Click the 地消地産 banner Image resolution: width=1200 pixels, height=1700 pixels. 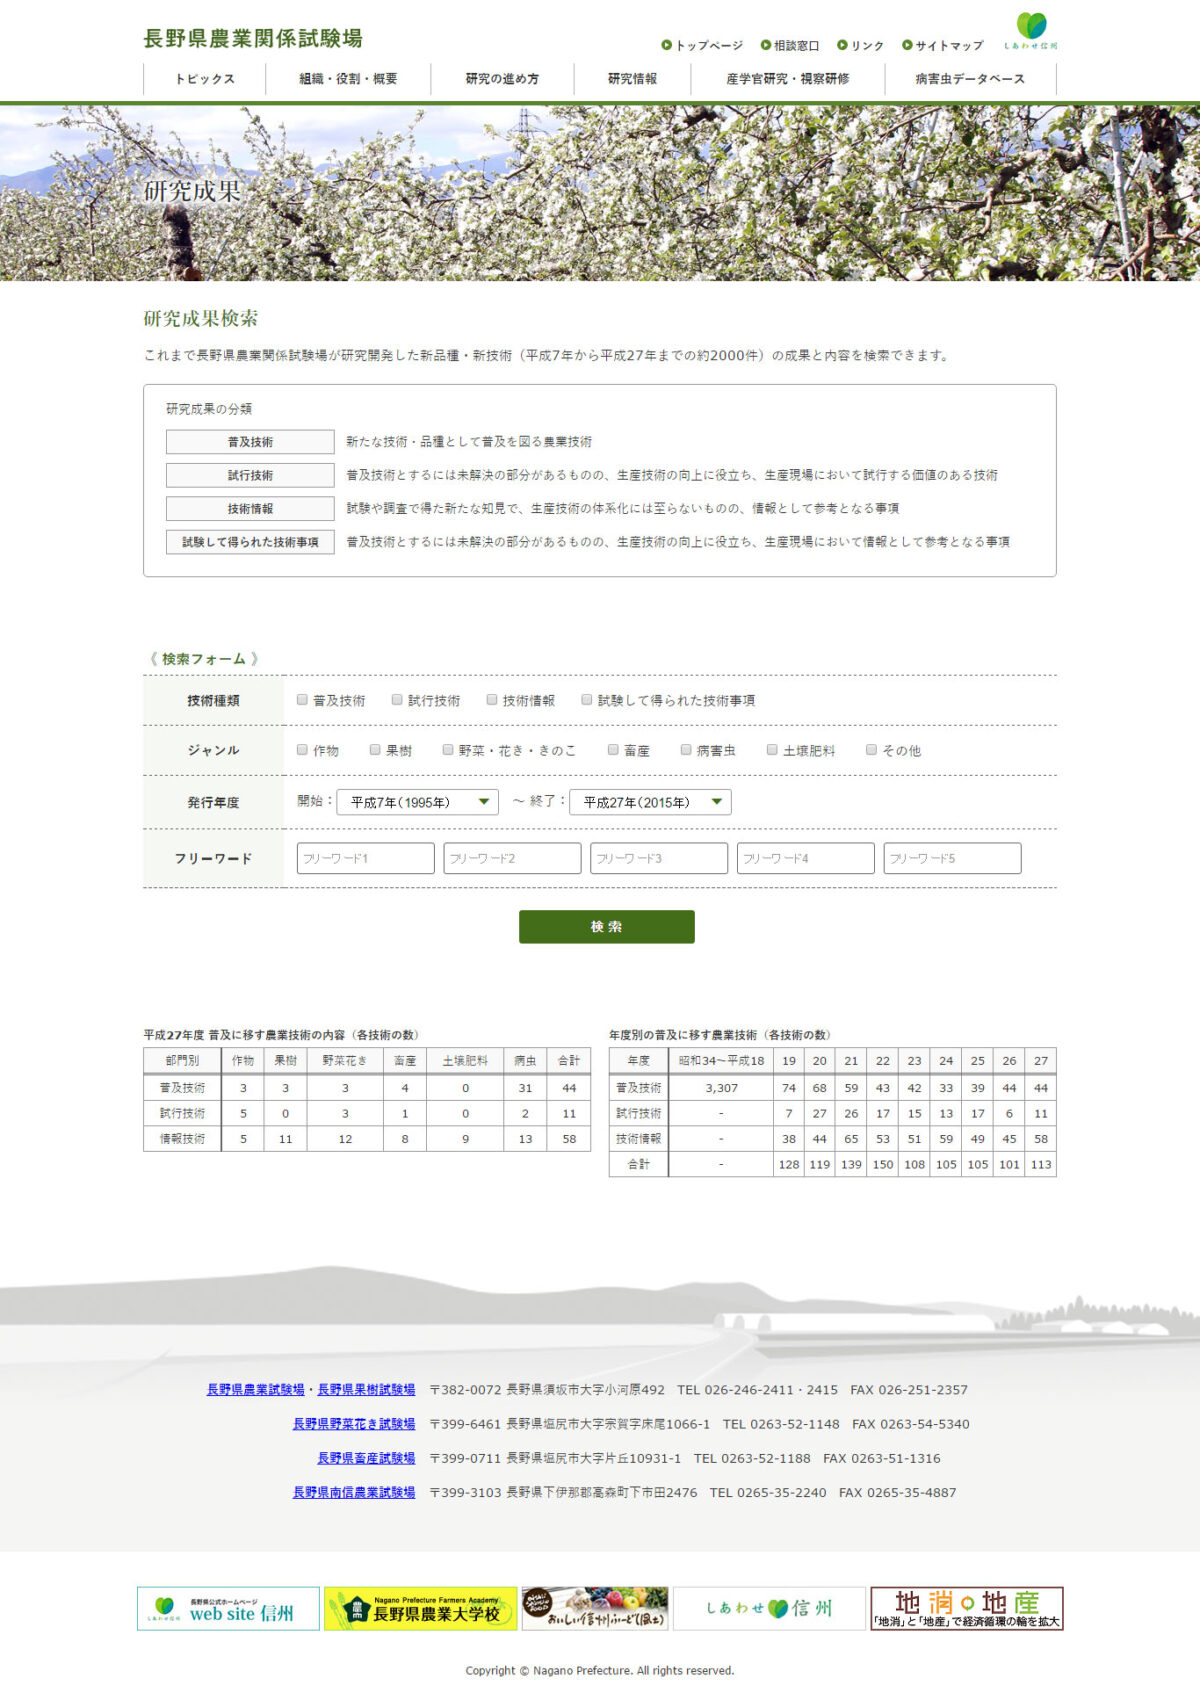point(966,1608)
